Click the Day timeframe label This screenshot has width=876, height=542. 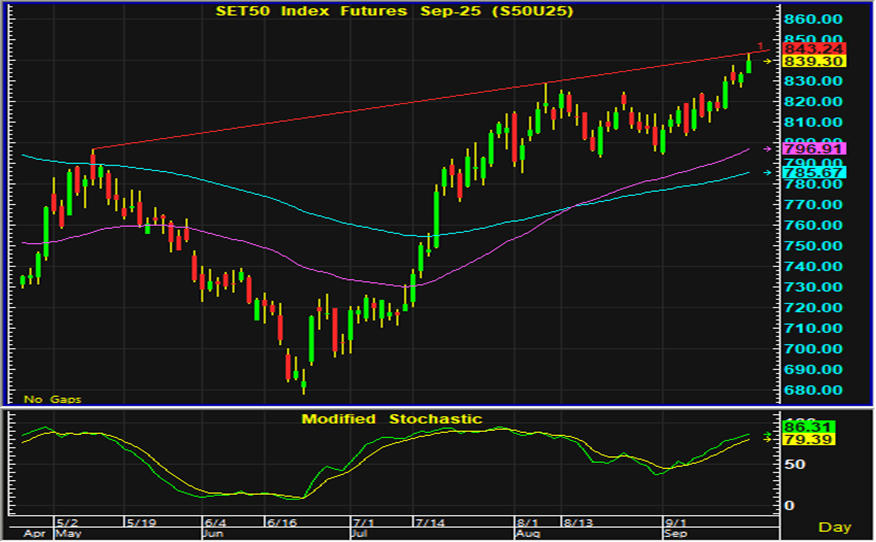tap(834, 526)
